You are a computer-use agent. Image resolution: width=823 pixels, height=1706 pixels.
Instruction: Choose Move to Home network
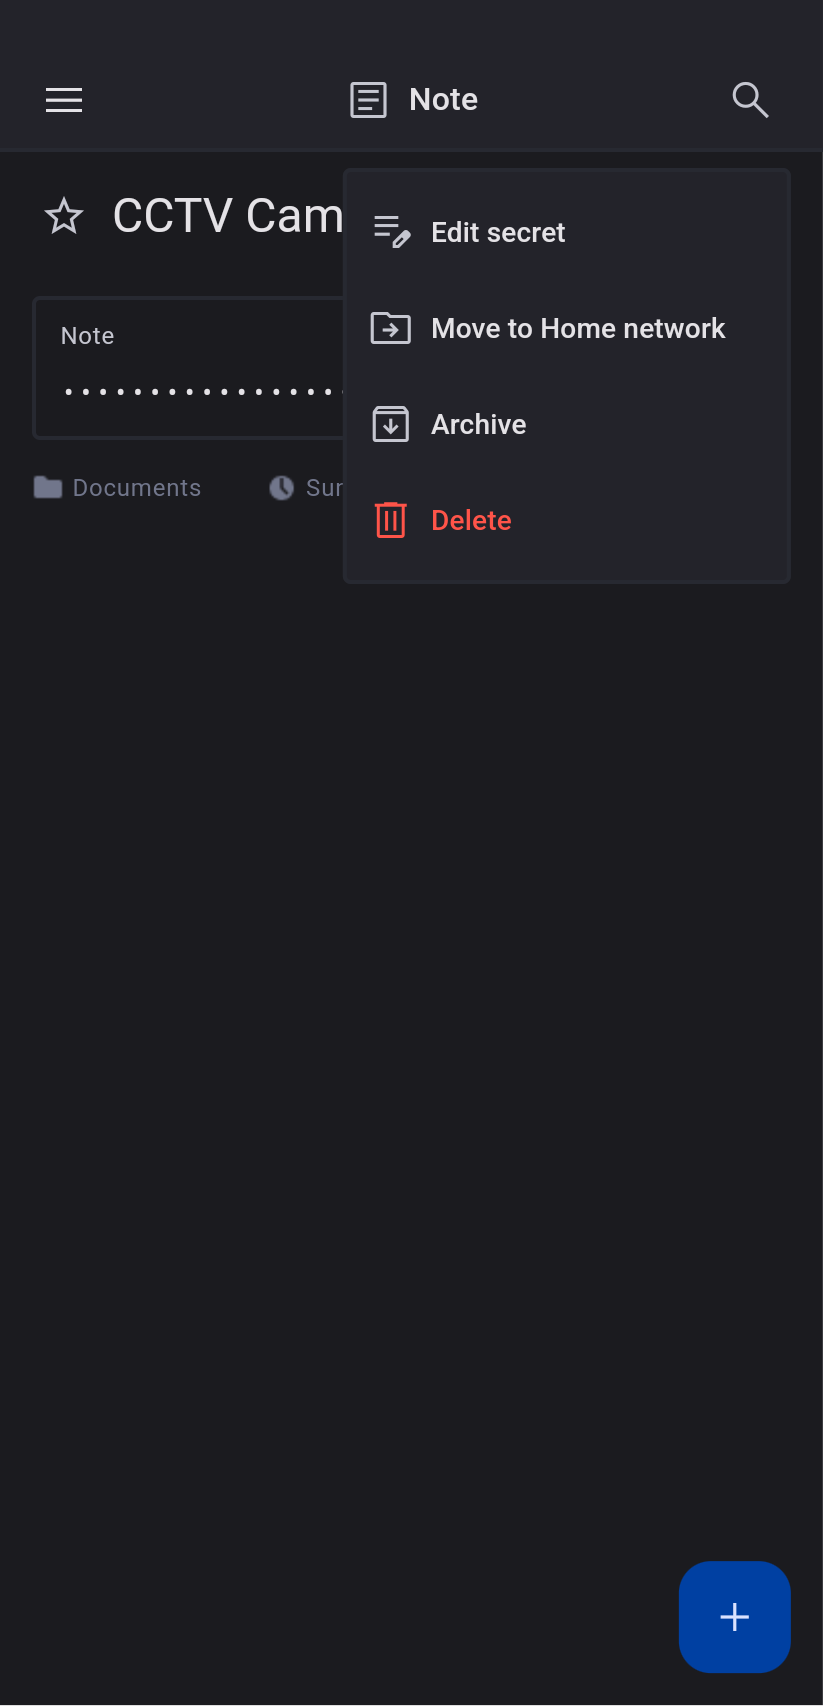pos(567,328)
